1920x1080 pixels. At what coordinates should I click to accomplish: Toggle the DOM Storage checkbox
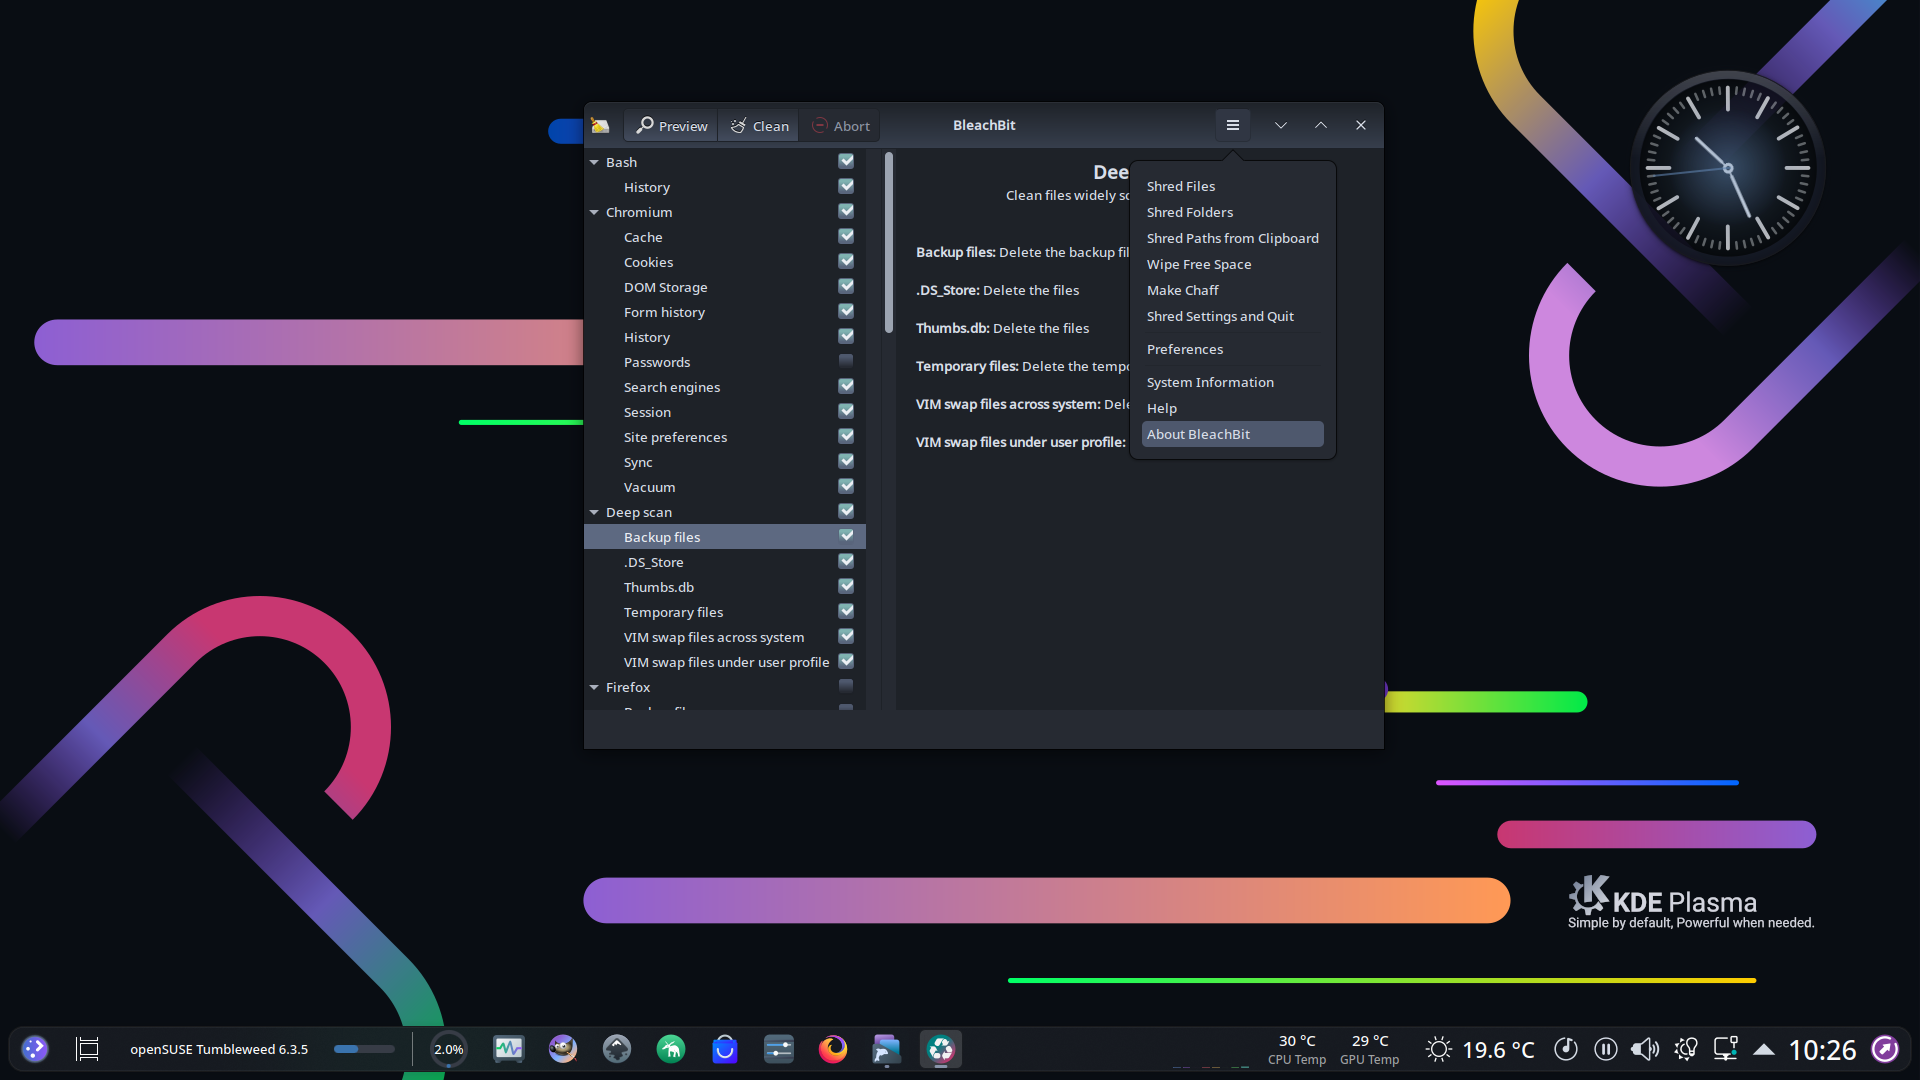pyautogui.click(x=846, y=286)
